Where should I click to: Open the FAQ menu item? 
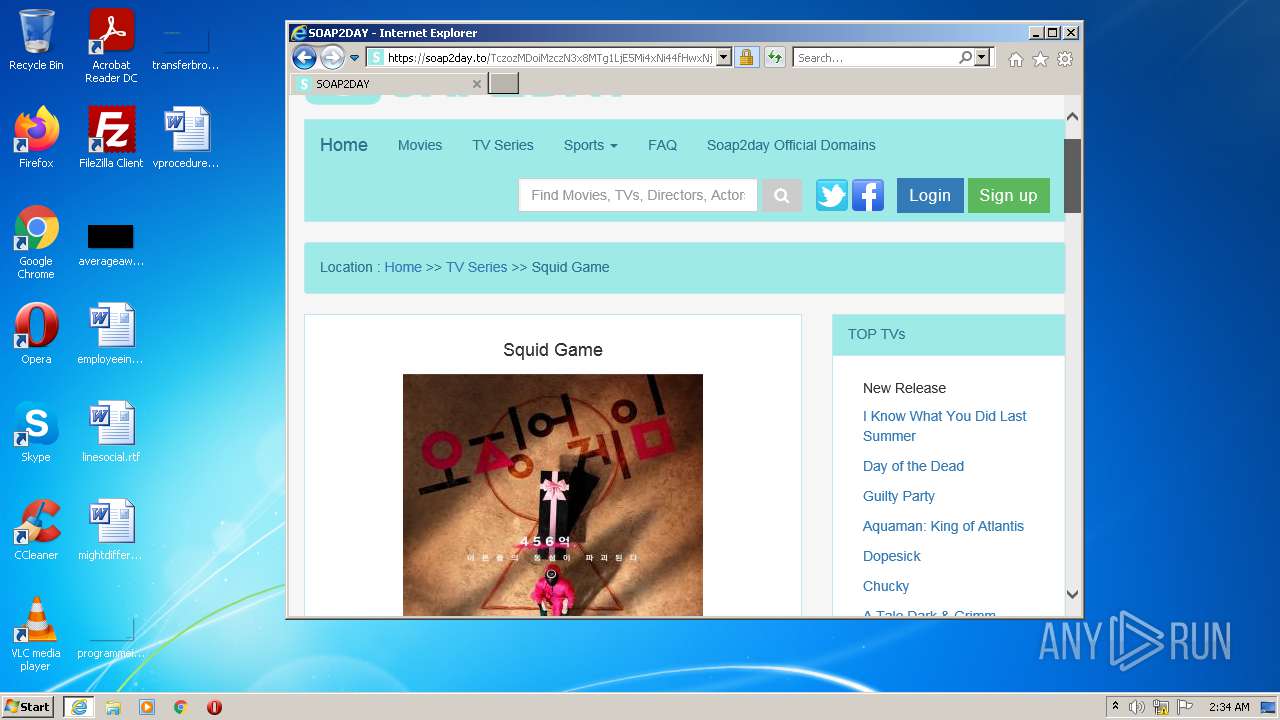tap(662, 145)
